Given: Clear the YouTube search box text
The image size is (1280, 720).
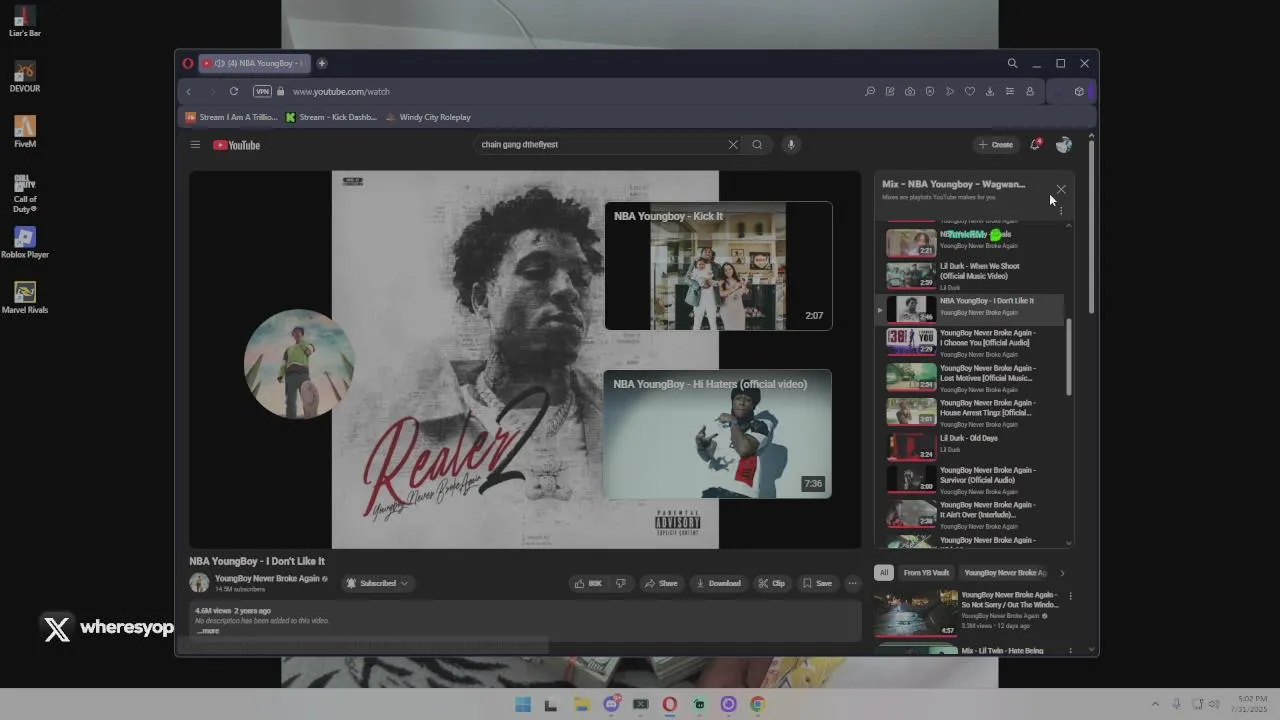Looking at the screenshot, I should point(733,145).
